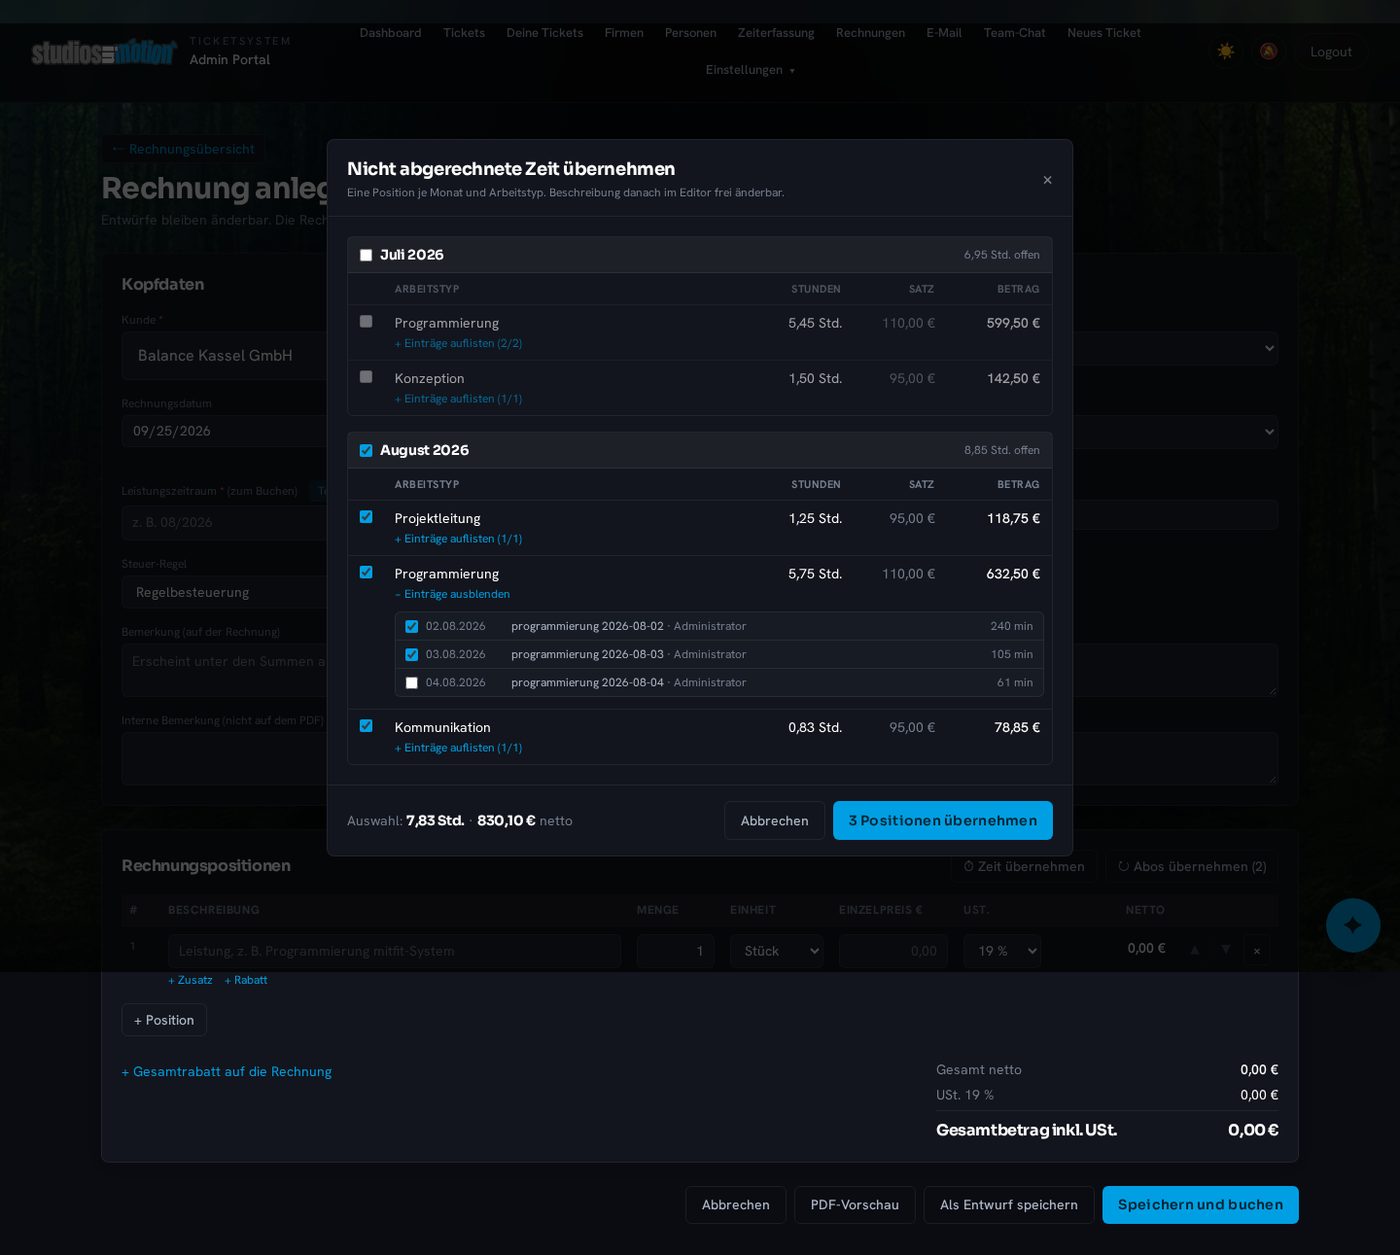Image resolution: width=1400 pixels, height=1255 pixels.
Task: Go to Rechnungen in top navigation
Action: click(x=870, y=33)
